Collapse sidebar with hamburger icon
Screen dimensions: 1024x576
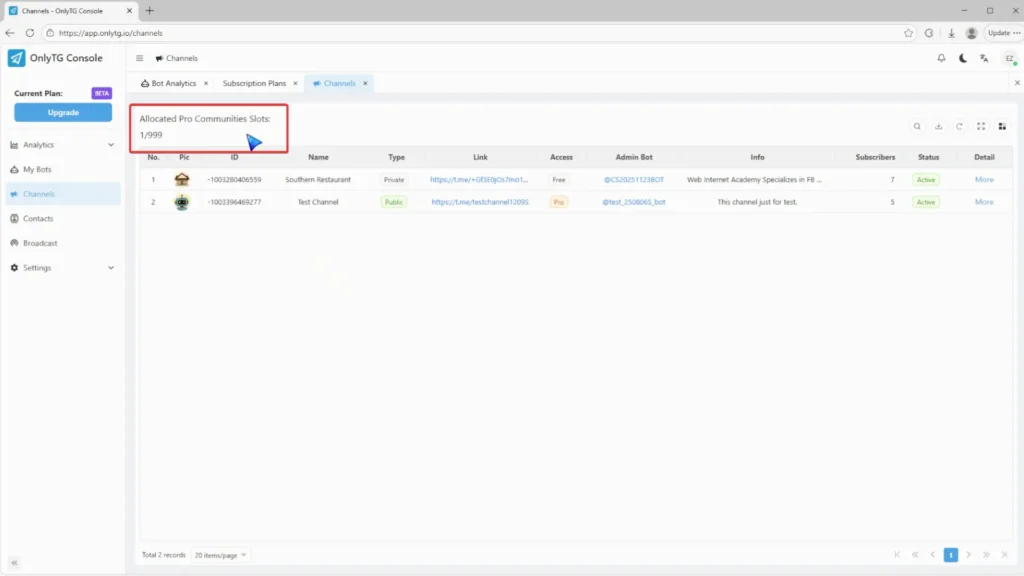coord(140,58)
